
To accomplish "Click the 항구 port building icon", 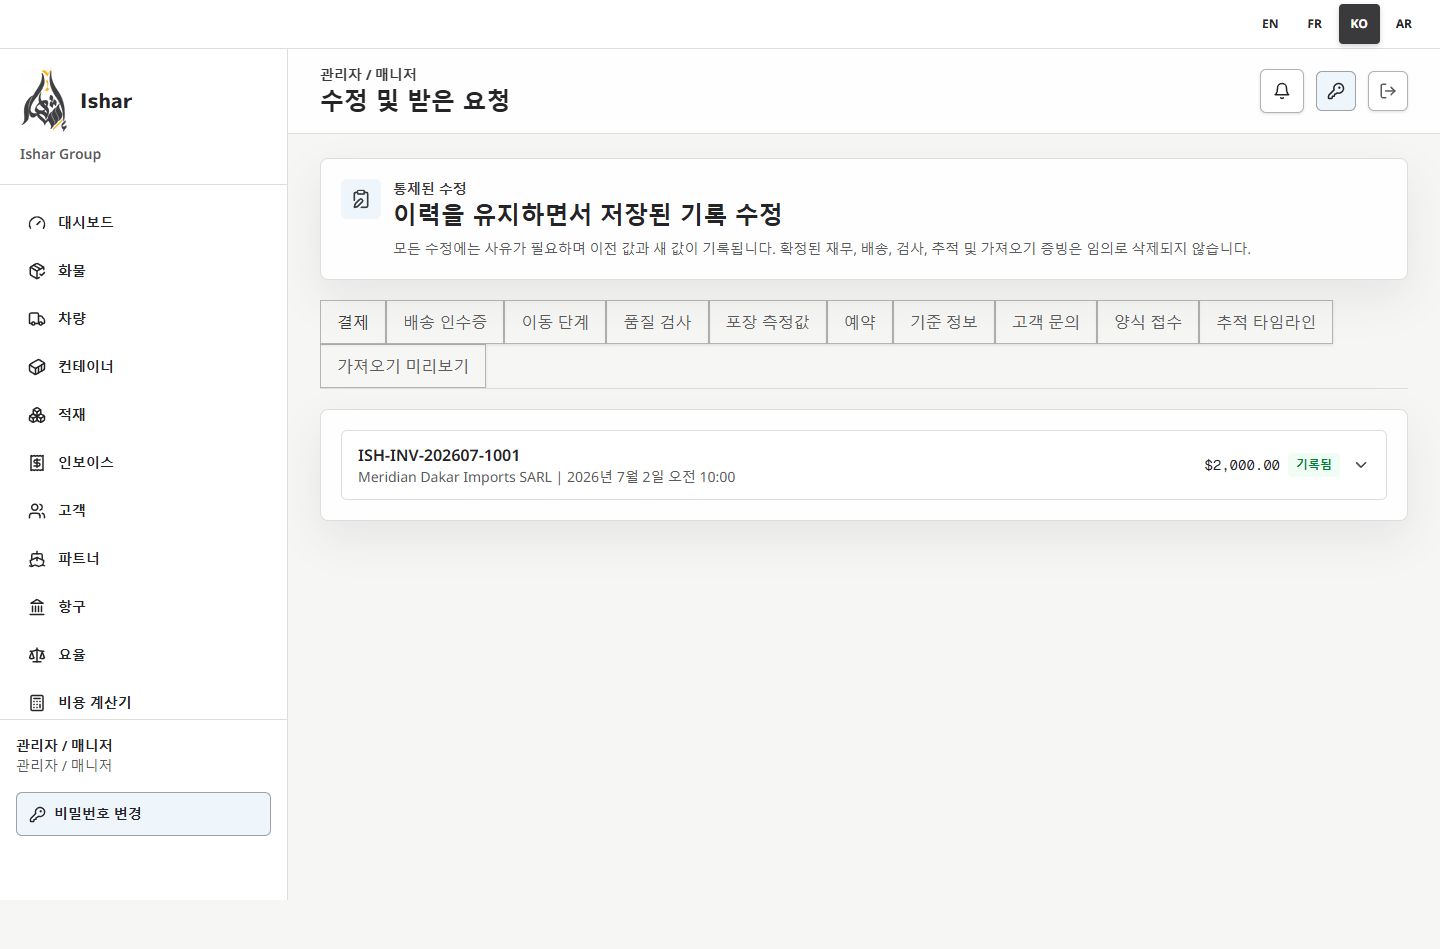I will (37, 607).
